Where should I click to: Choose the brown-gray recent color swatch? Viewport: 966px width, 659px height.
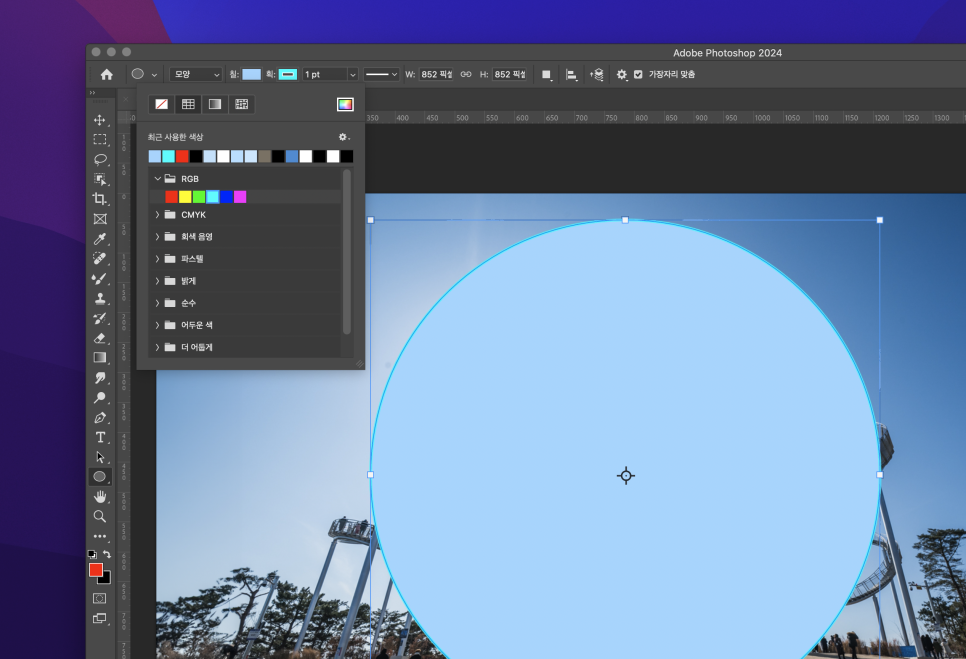click(x=264, y=156)
